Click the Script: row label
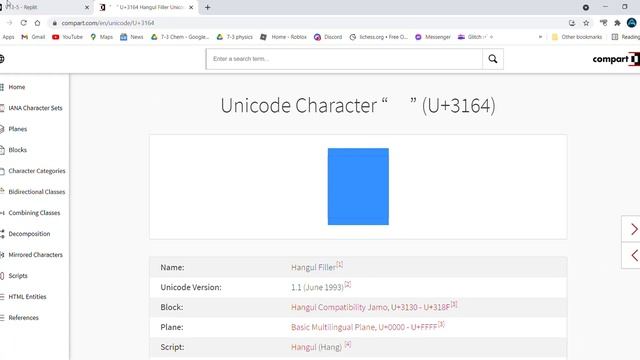The image size is (640, 360). tap(172, 347)
